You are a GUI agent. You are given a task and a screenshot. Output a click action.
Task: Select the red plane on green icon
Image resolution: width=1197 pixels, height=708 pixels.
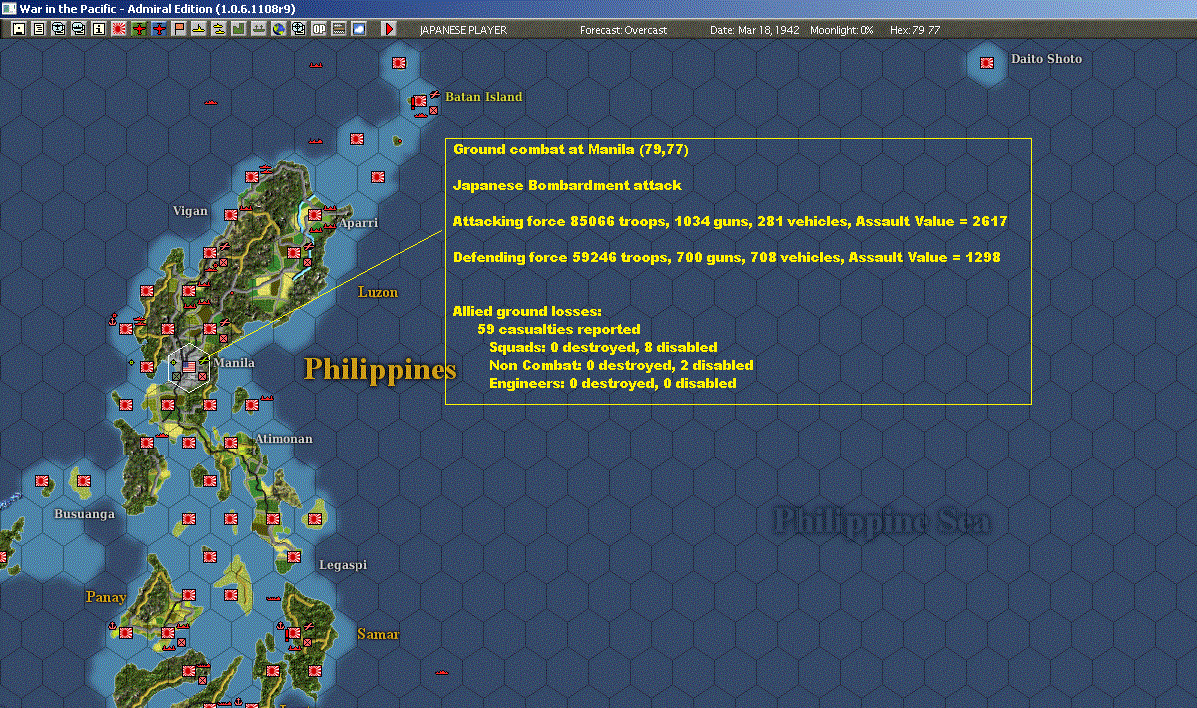tap(139, 29)
